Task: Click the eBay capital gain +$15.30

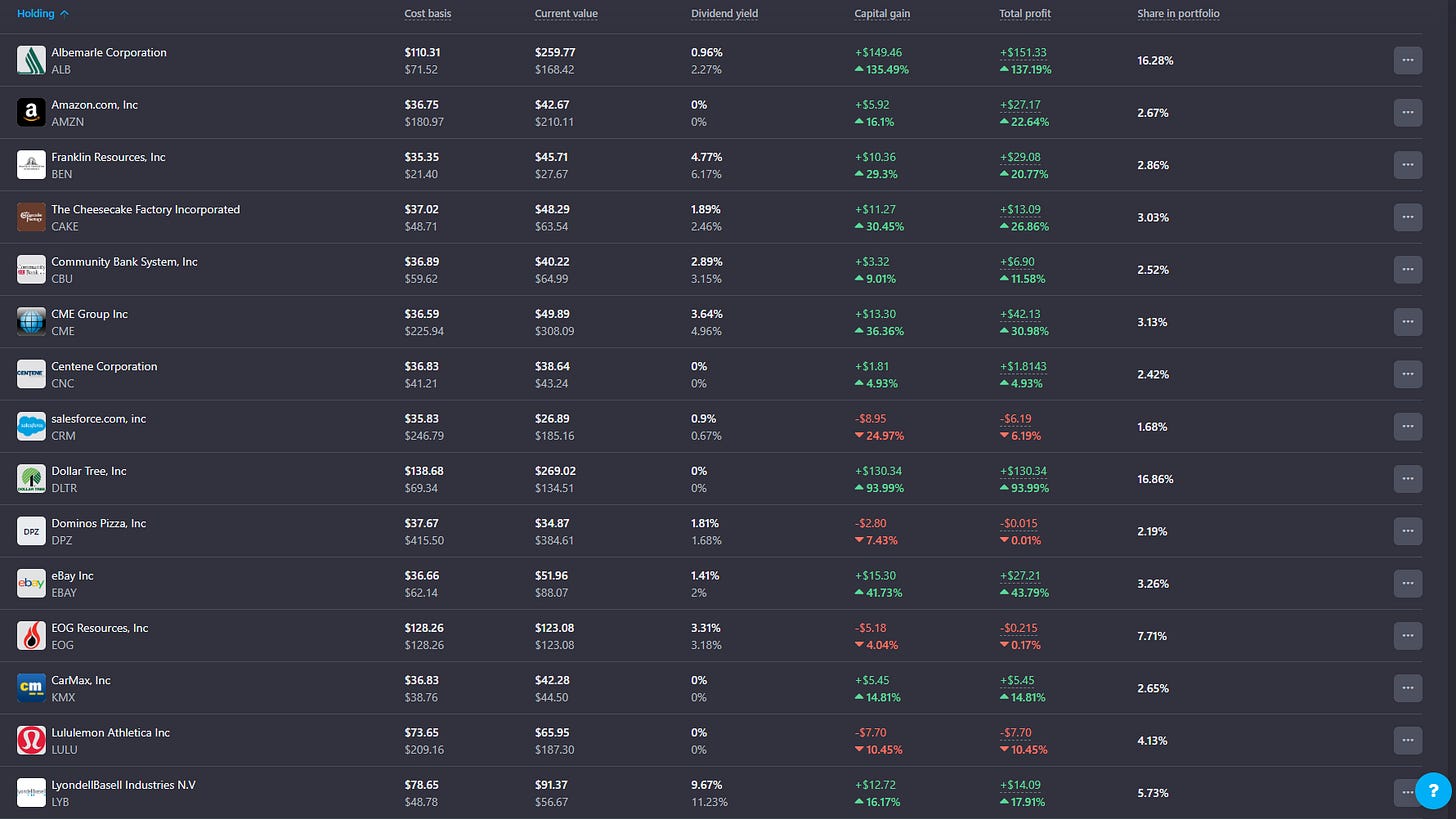Action: click(x=875, y=575)
